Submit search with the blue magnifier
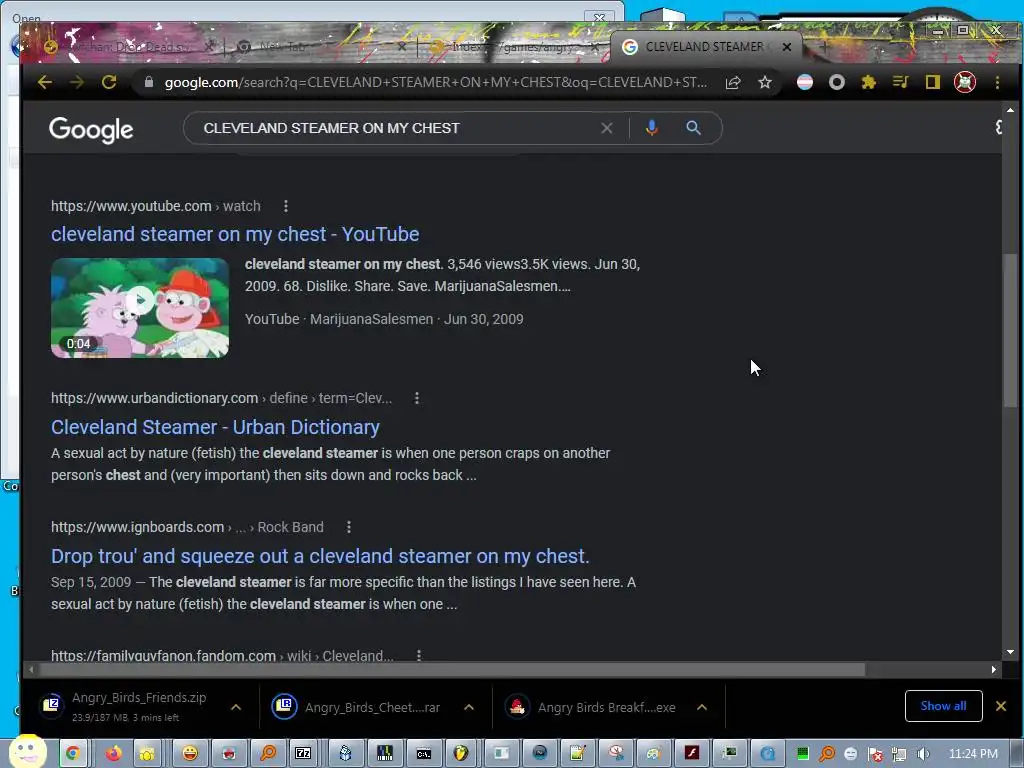The image size is (1024, 768). tap(693, 128)
